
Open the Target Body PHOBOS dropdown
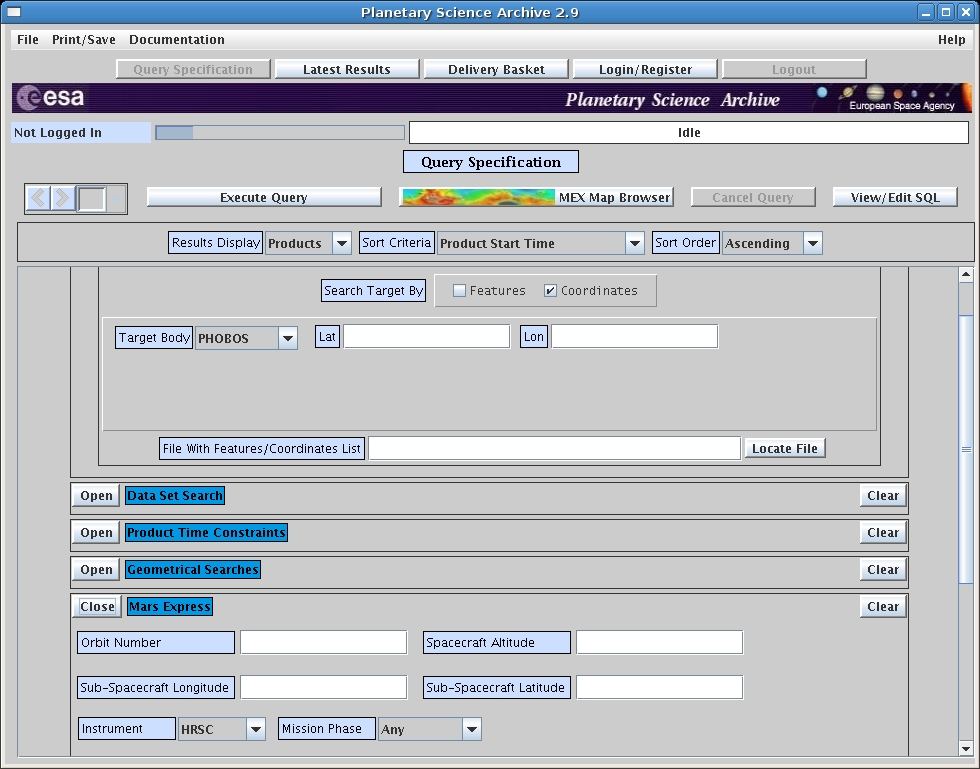coord(288,338)
